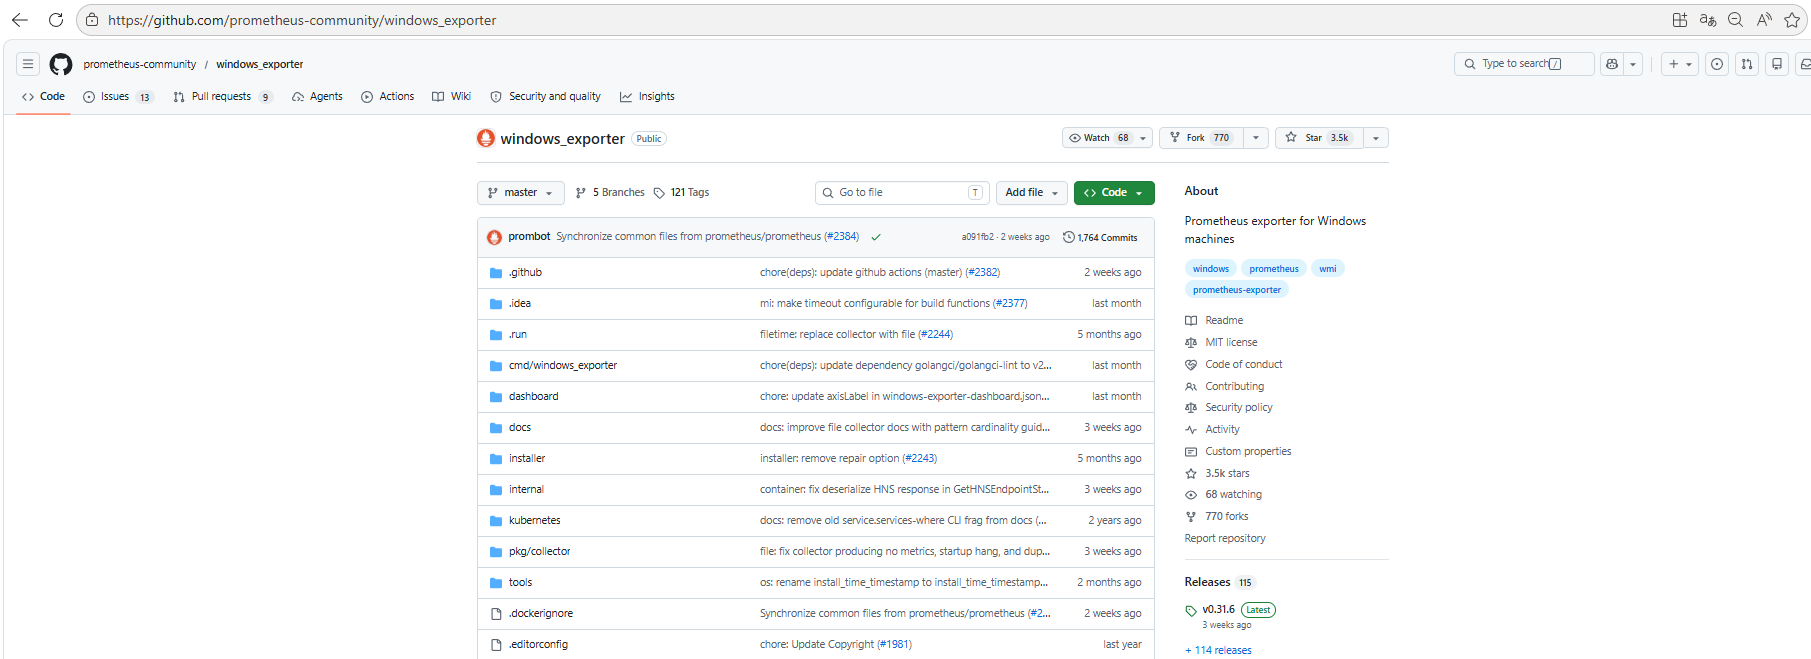Open the pkg/collector folder
This screenshot has width=1811, height=659.
(539, 552)
